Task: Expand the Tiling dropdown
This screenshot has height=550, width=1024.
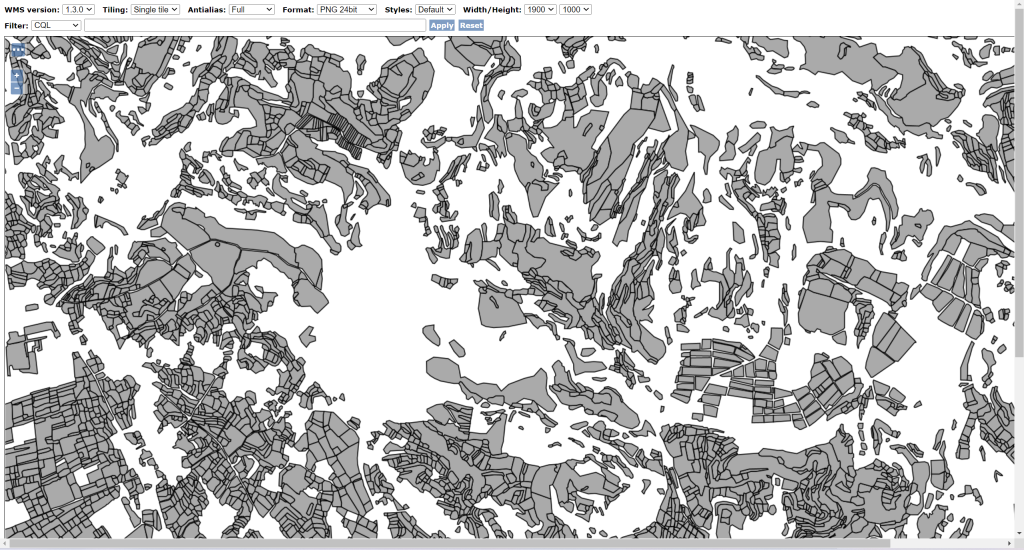Action: tap(155, 9)
